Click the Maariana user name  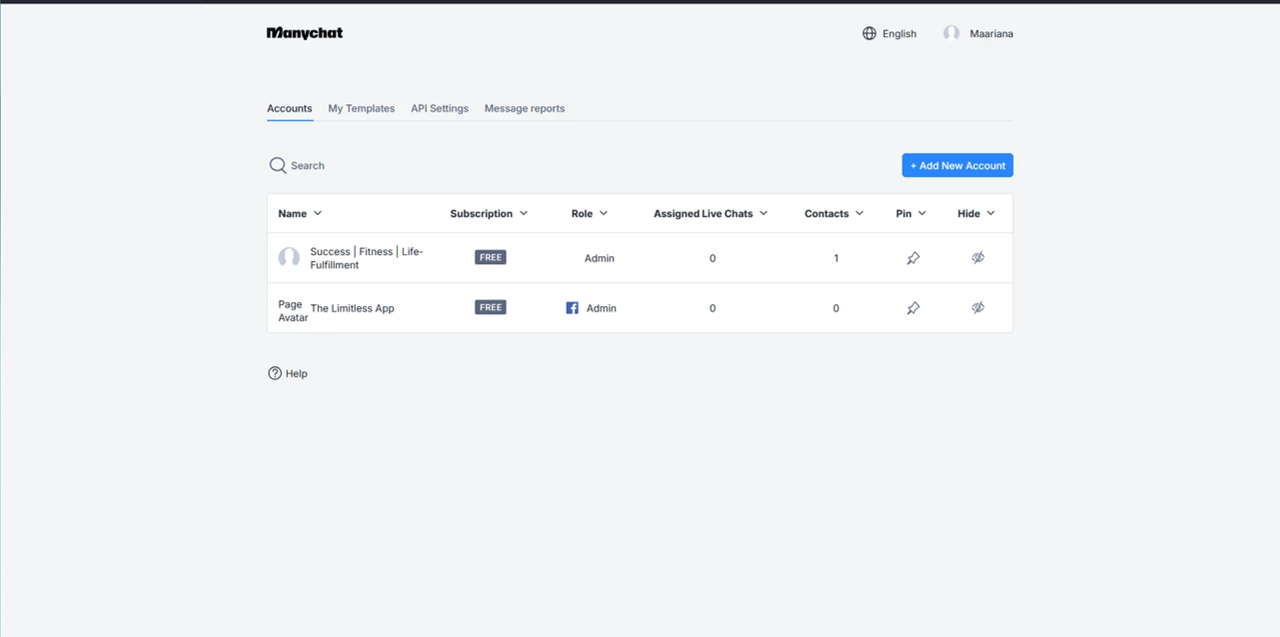click(991, 33)
